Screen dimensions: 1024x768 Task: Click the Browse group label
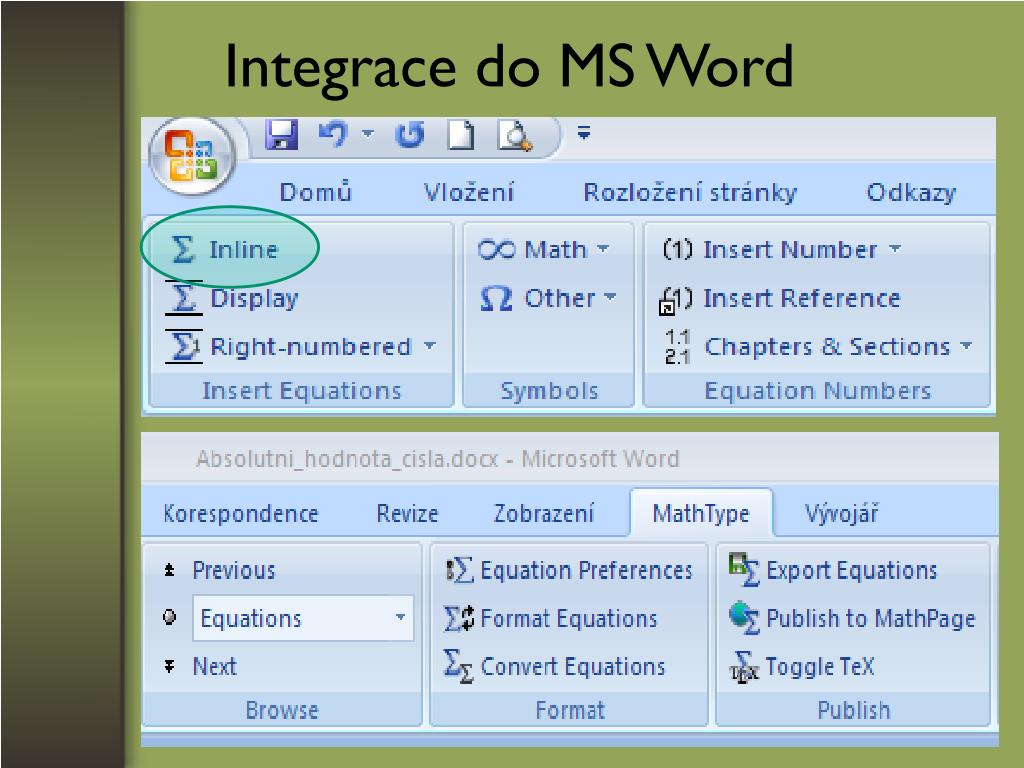click(282, 711)
